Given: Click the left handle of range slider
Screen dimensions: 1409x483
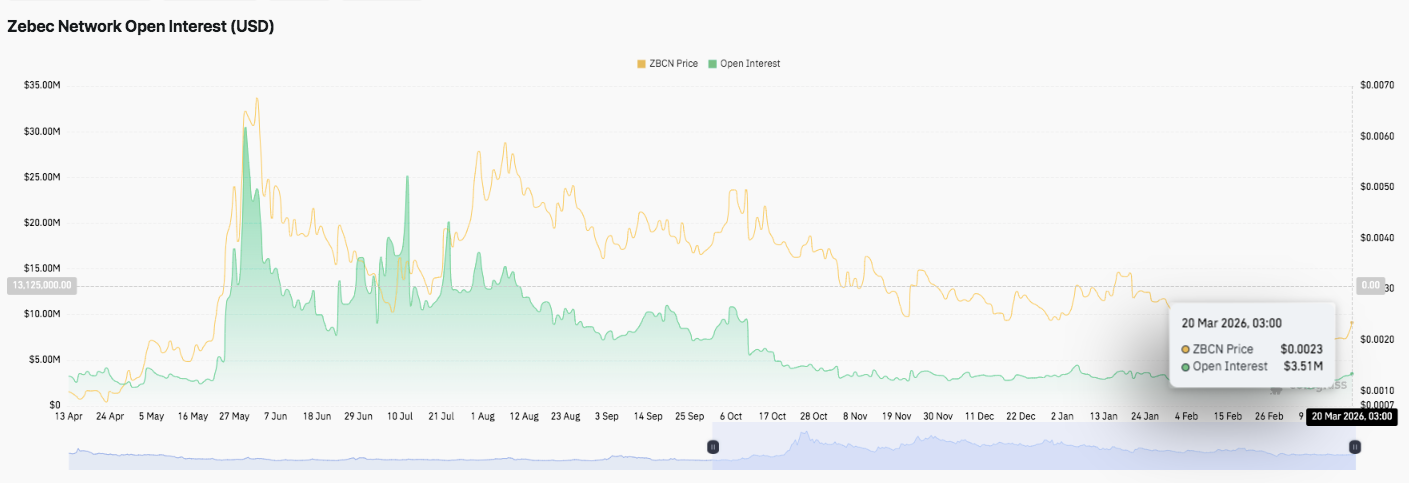Looking at the screenshot, I should (x=713, y=447).
